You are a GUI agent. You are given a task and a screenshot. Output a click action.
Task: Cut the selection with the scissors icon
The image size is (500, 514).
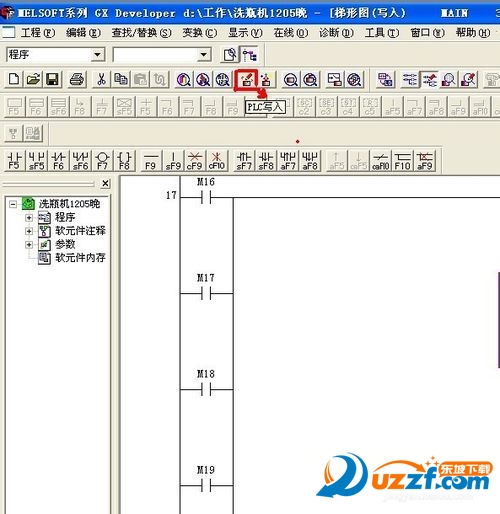point(101,80)
